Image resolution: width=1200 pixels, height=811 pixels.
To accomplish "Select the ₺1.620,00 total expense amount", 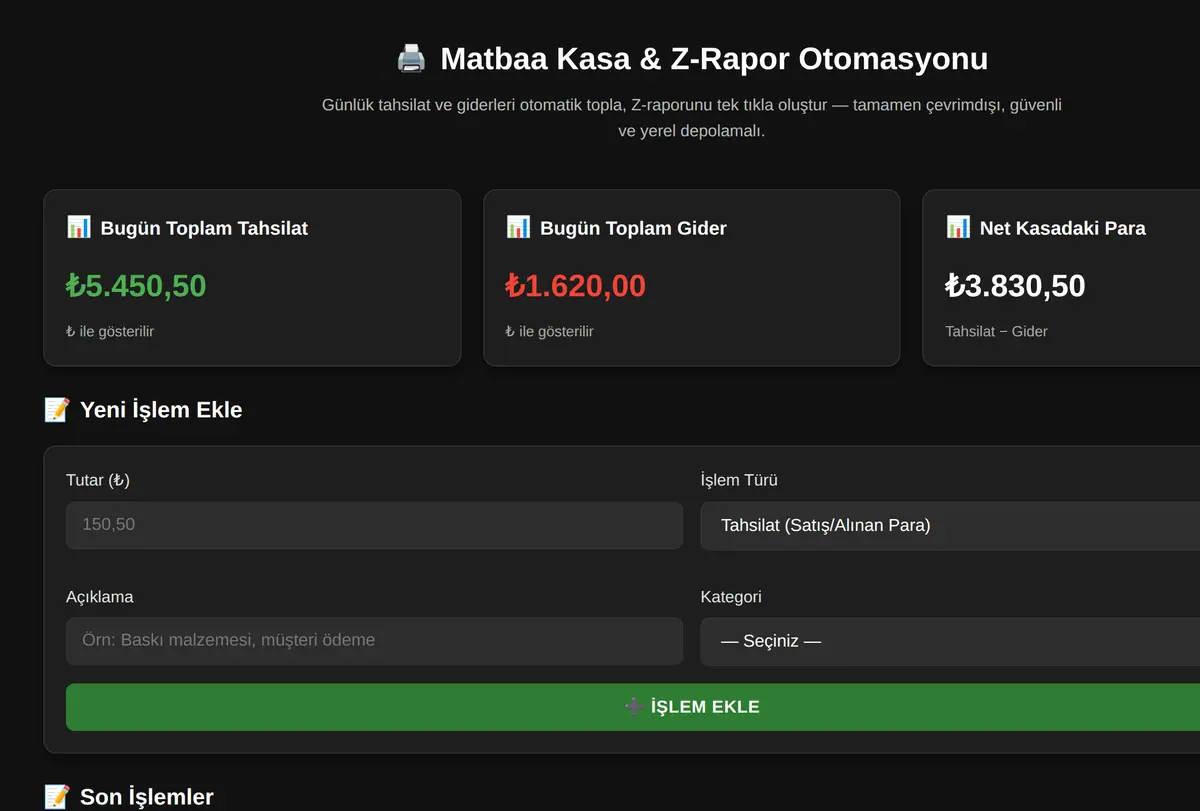I will tap(576, 286).
